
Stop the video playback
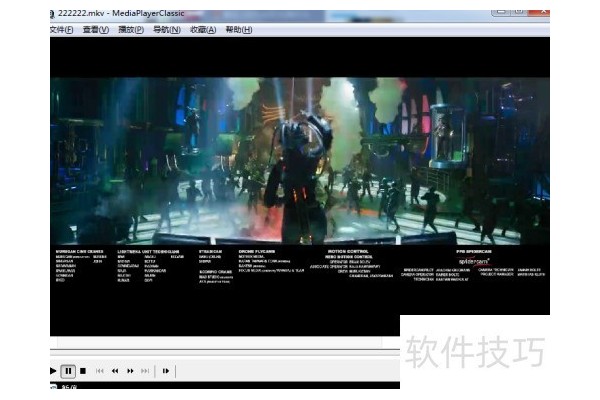click(x=83, y=371)
